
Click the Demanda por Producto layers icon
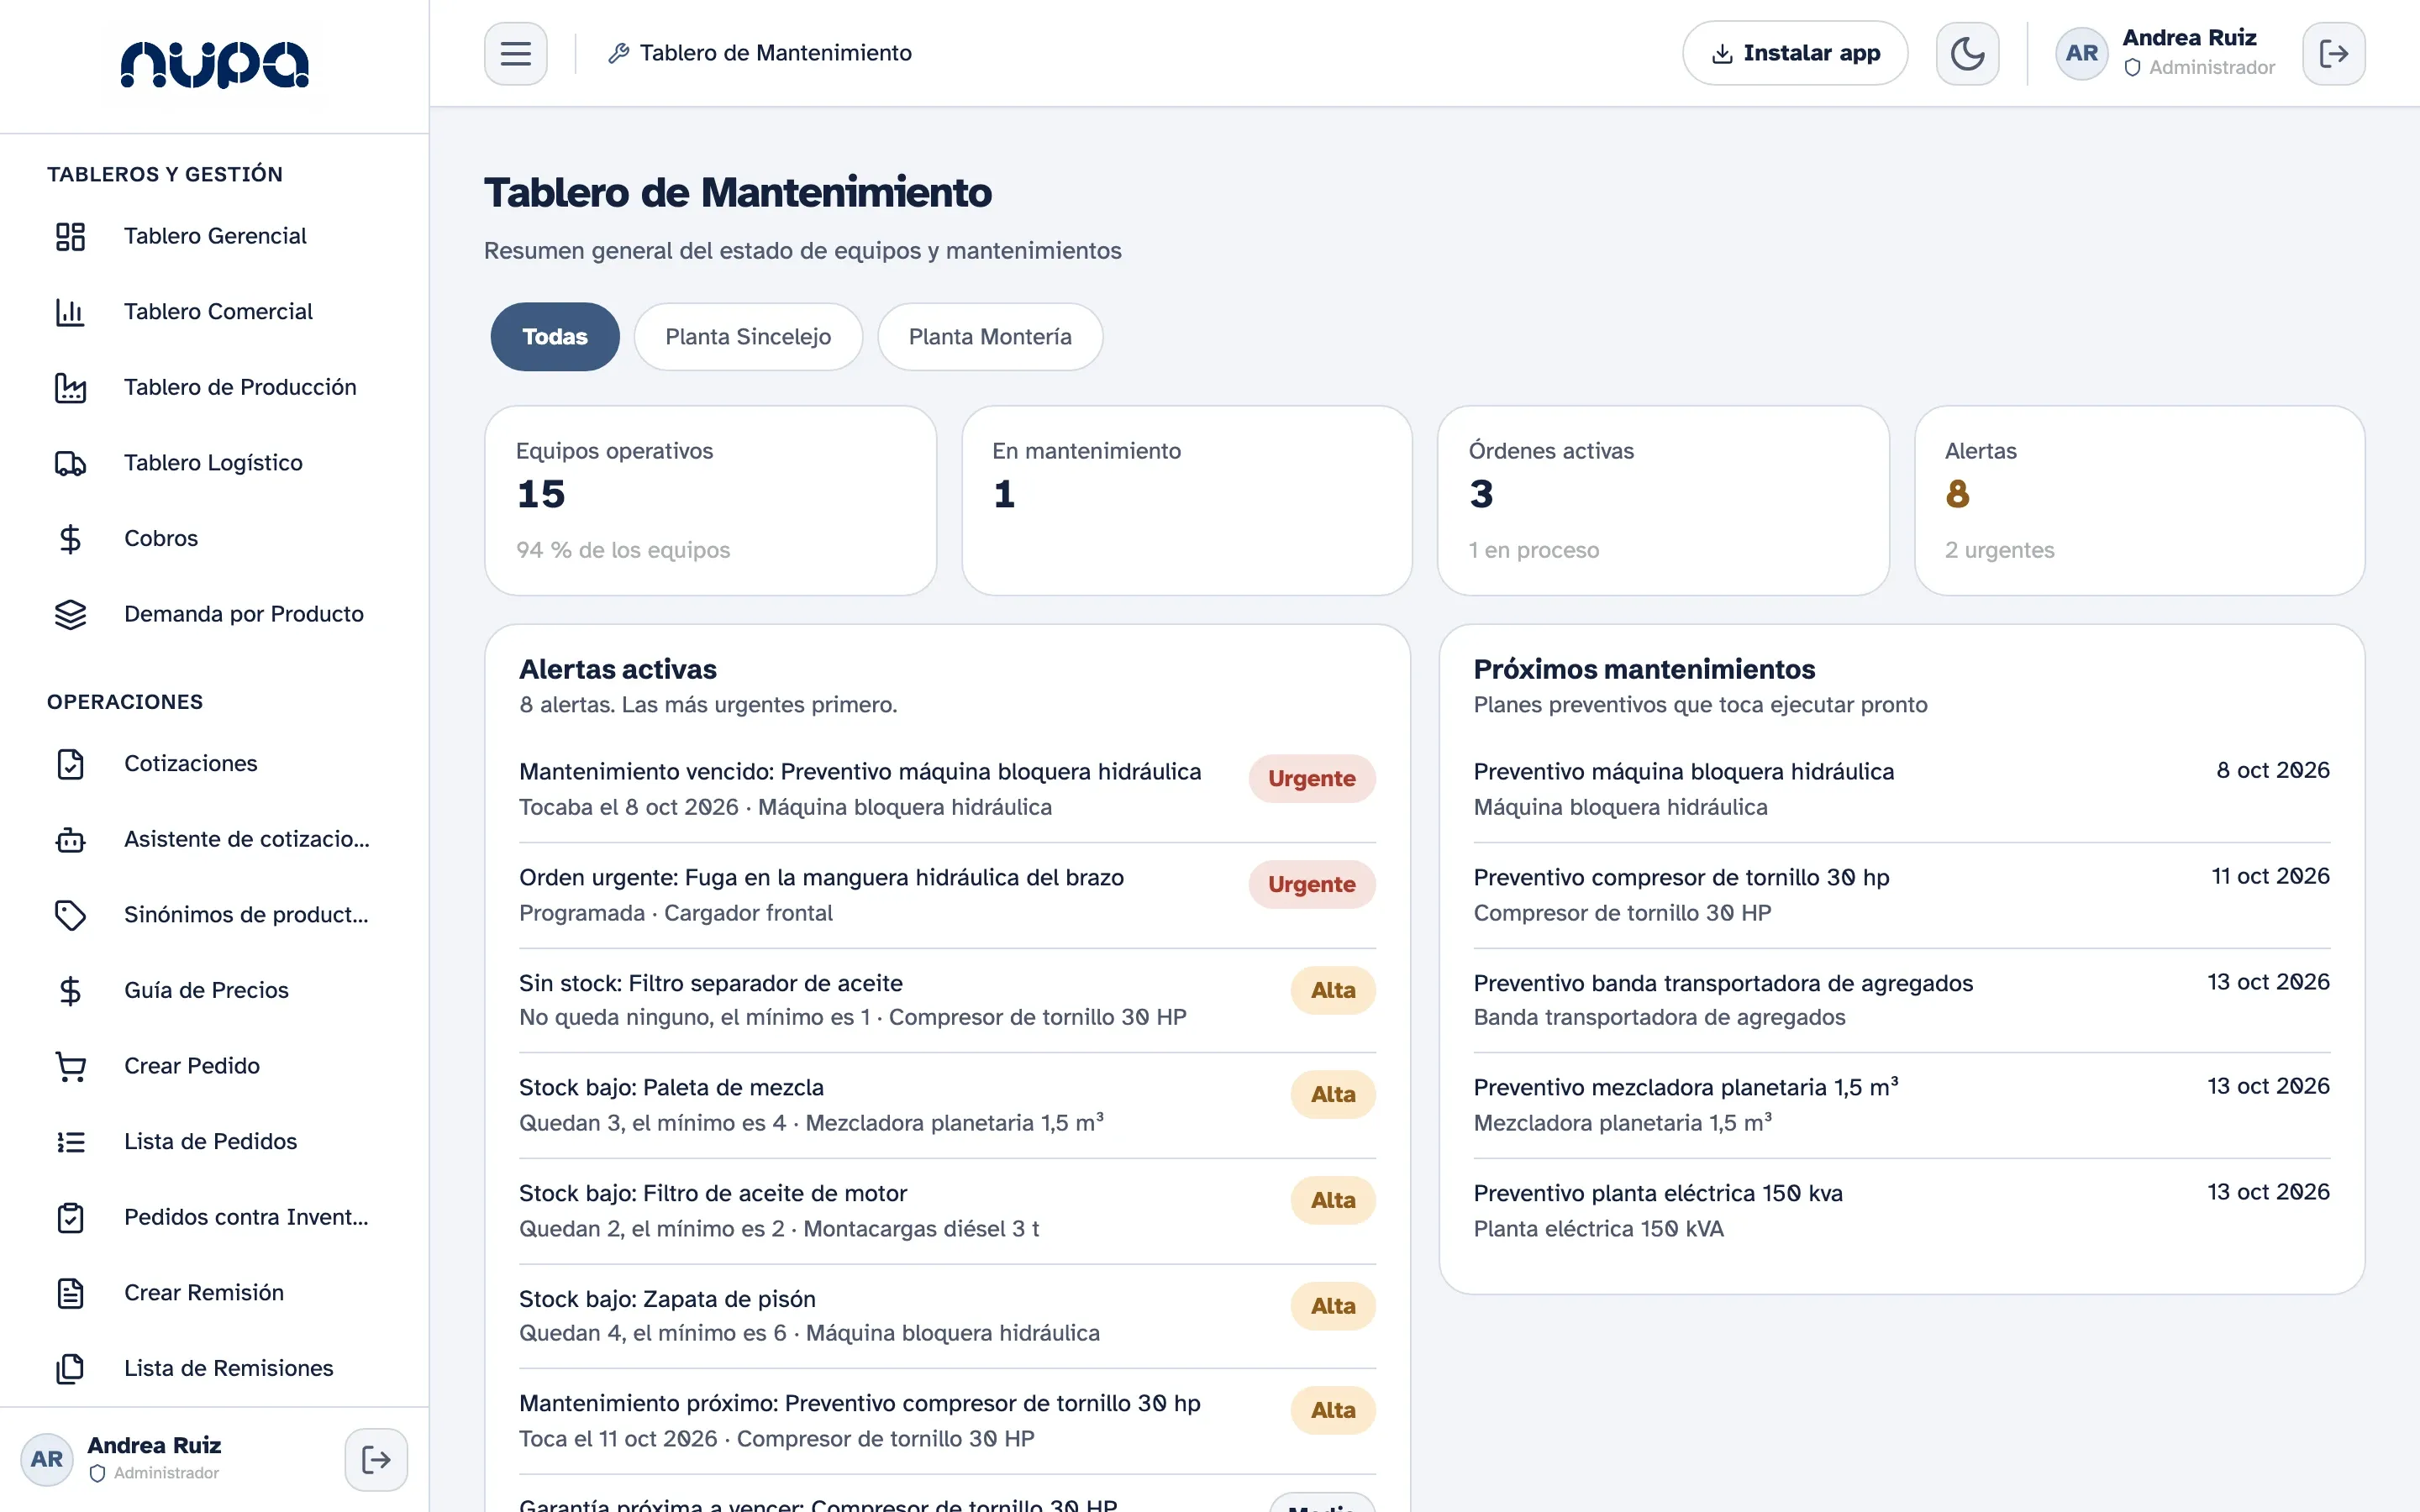point(70,614)
